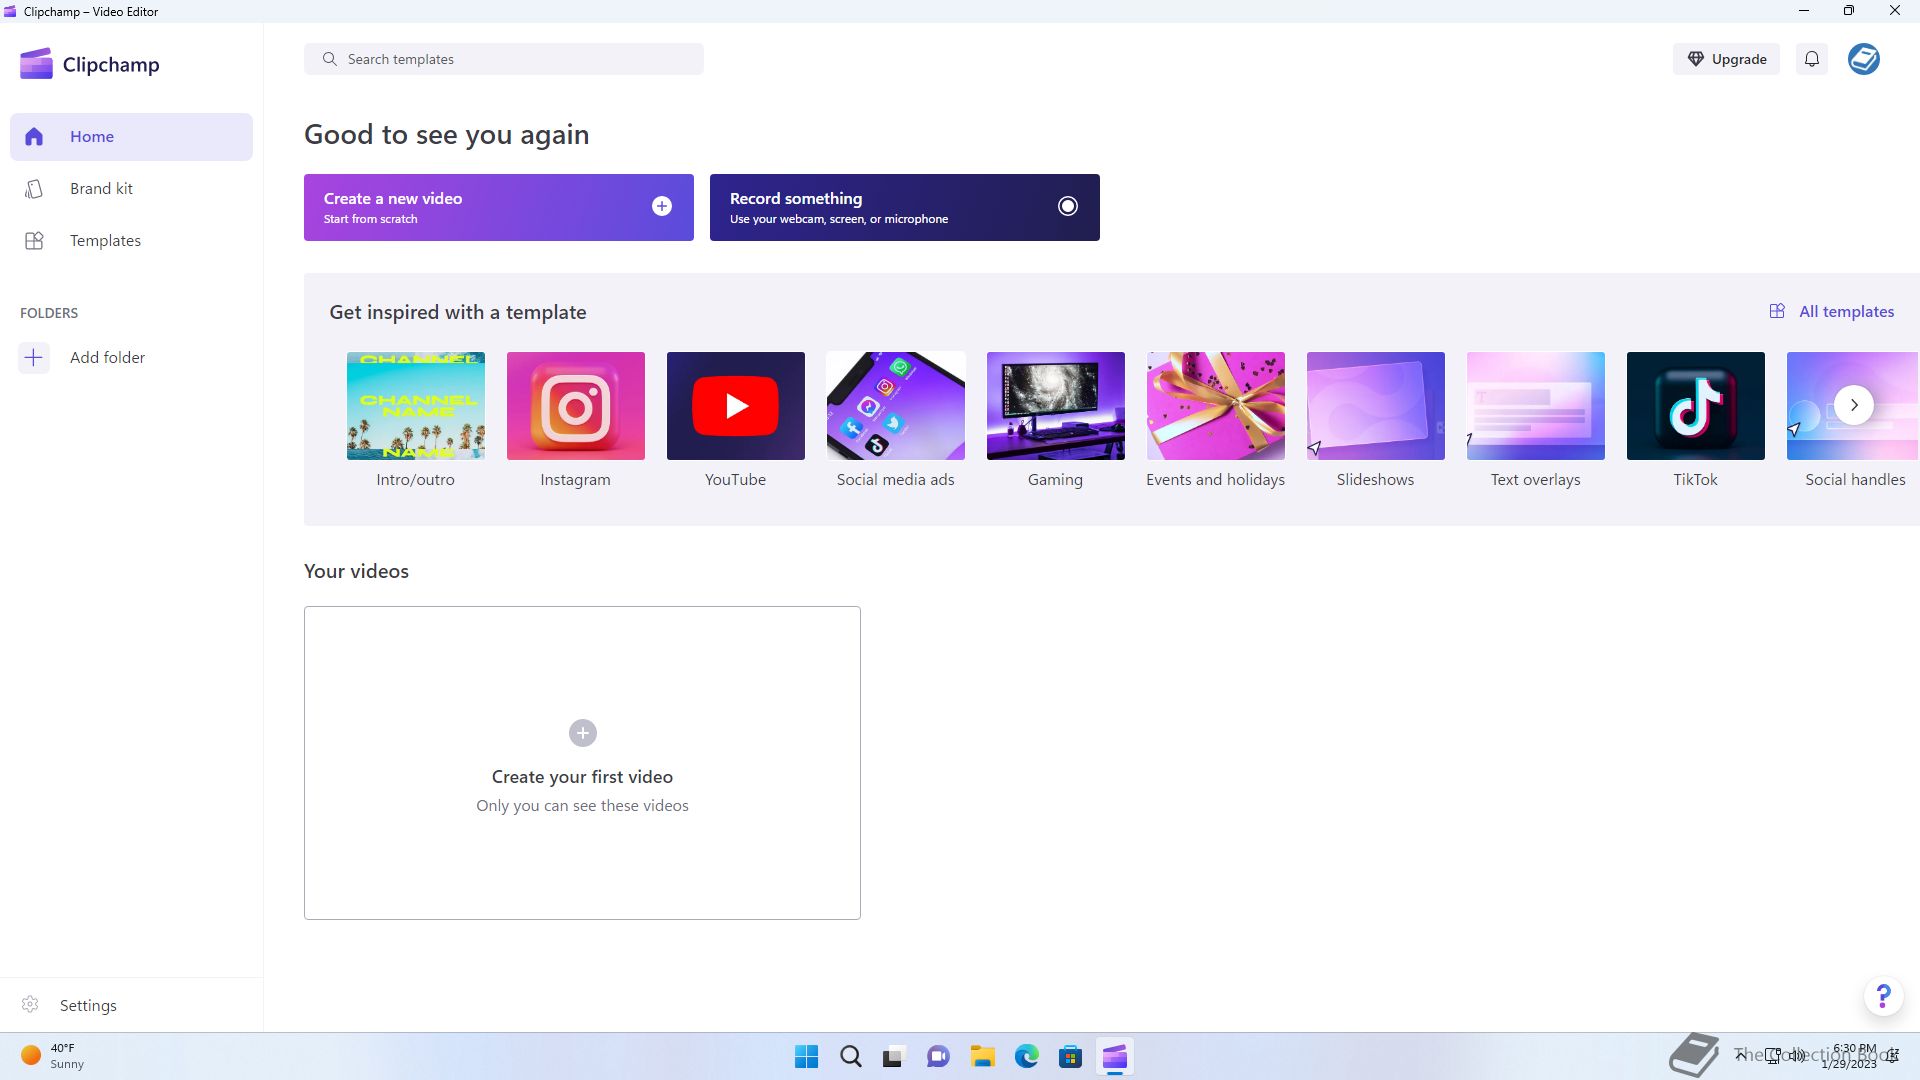Open the user account avatar
1920x1080 pixels.
1864,59
